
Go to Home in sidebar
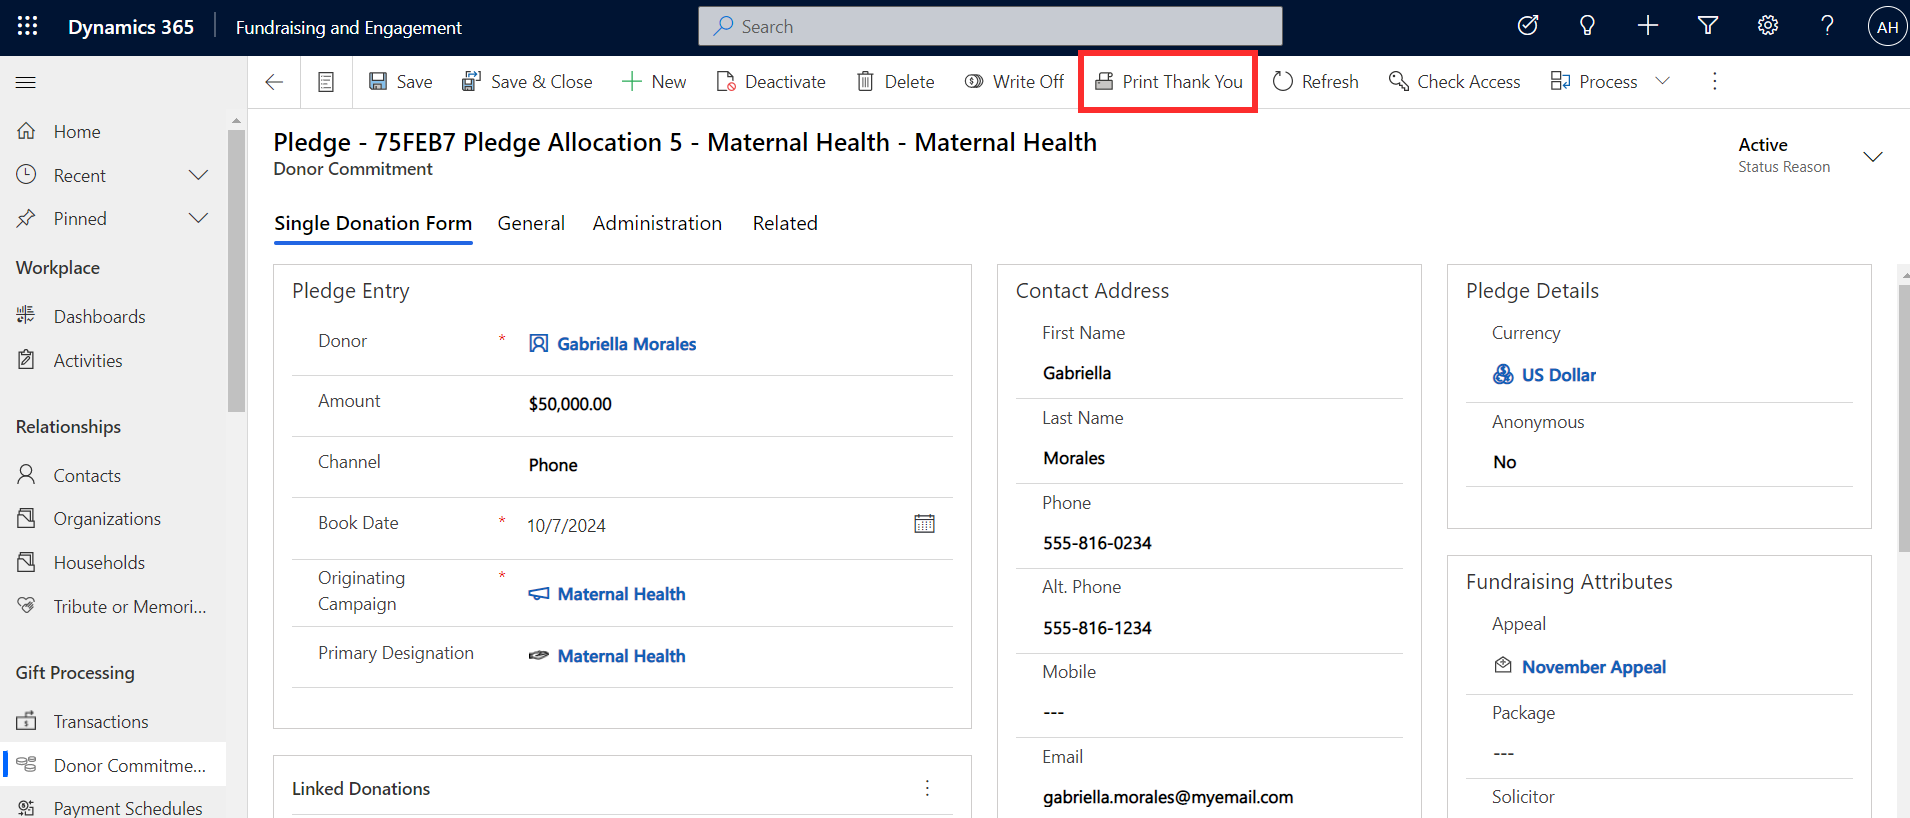113,131
